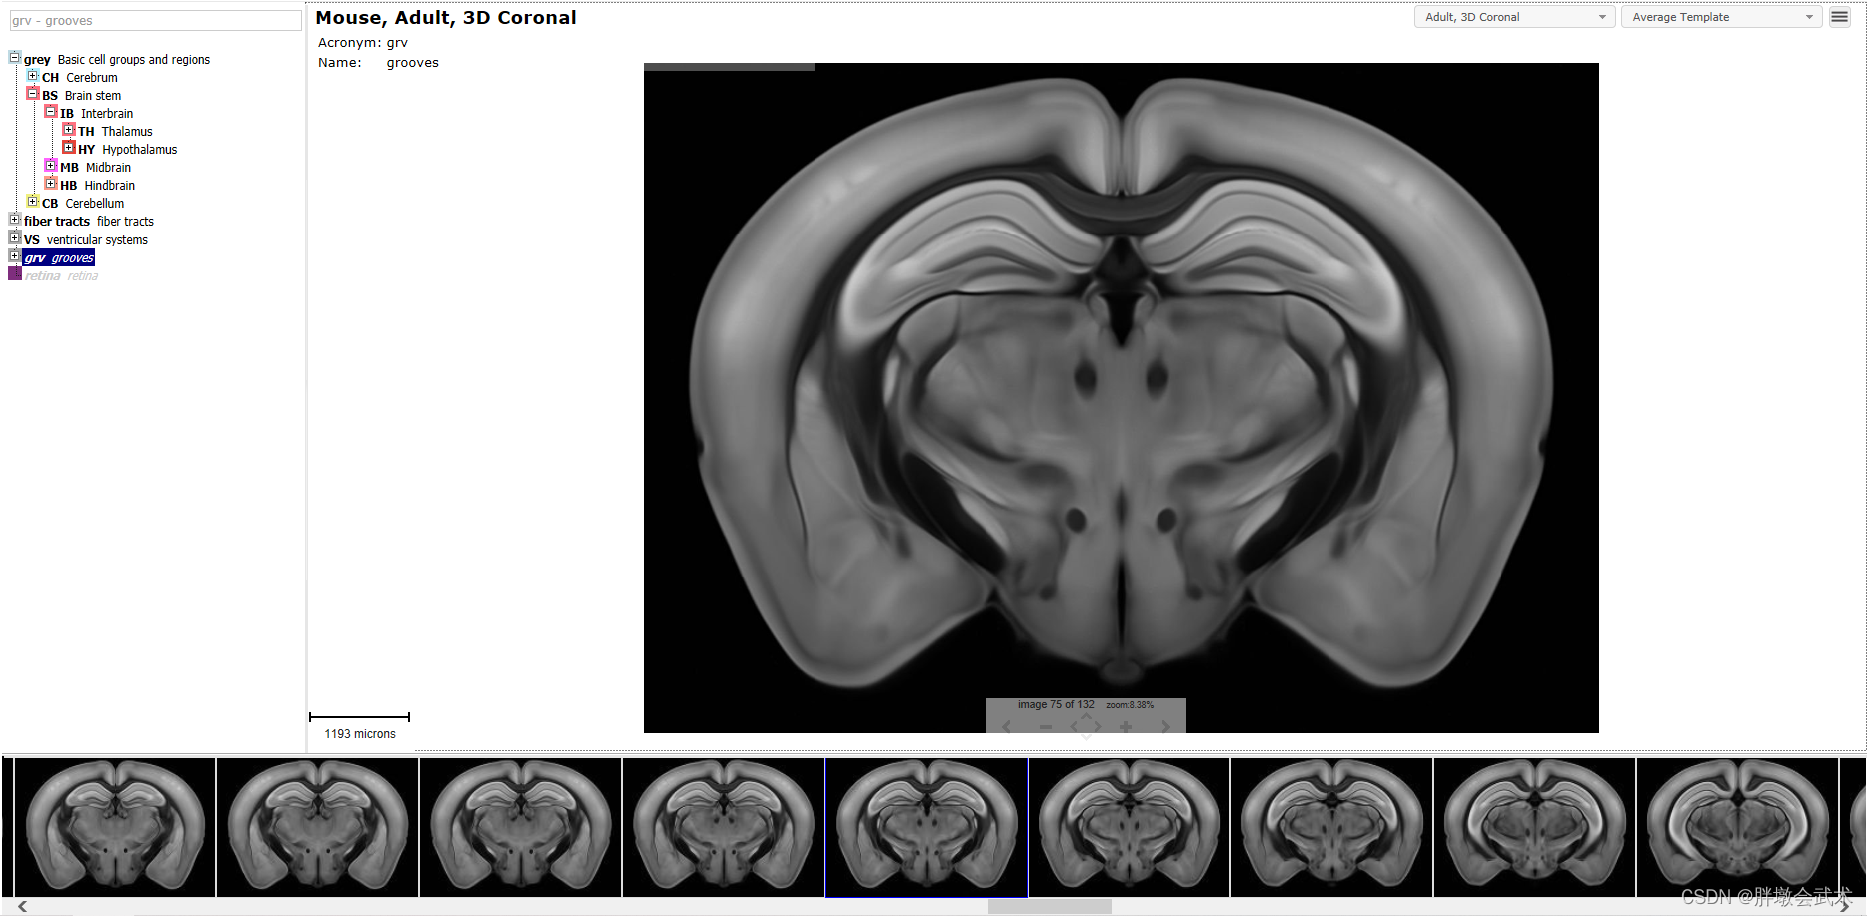Click the 'Mouse, Adult, 3D Coronal' heading
Image resolution: width=1869 pixels, height=916 pixels.
tap(446, 17)
